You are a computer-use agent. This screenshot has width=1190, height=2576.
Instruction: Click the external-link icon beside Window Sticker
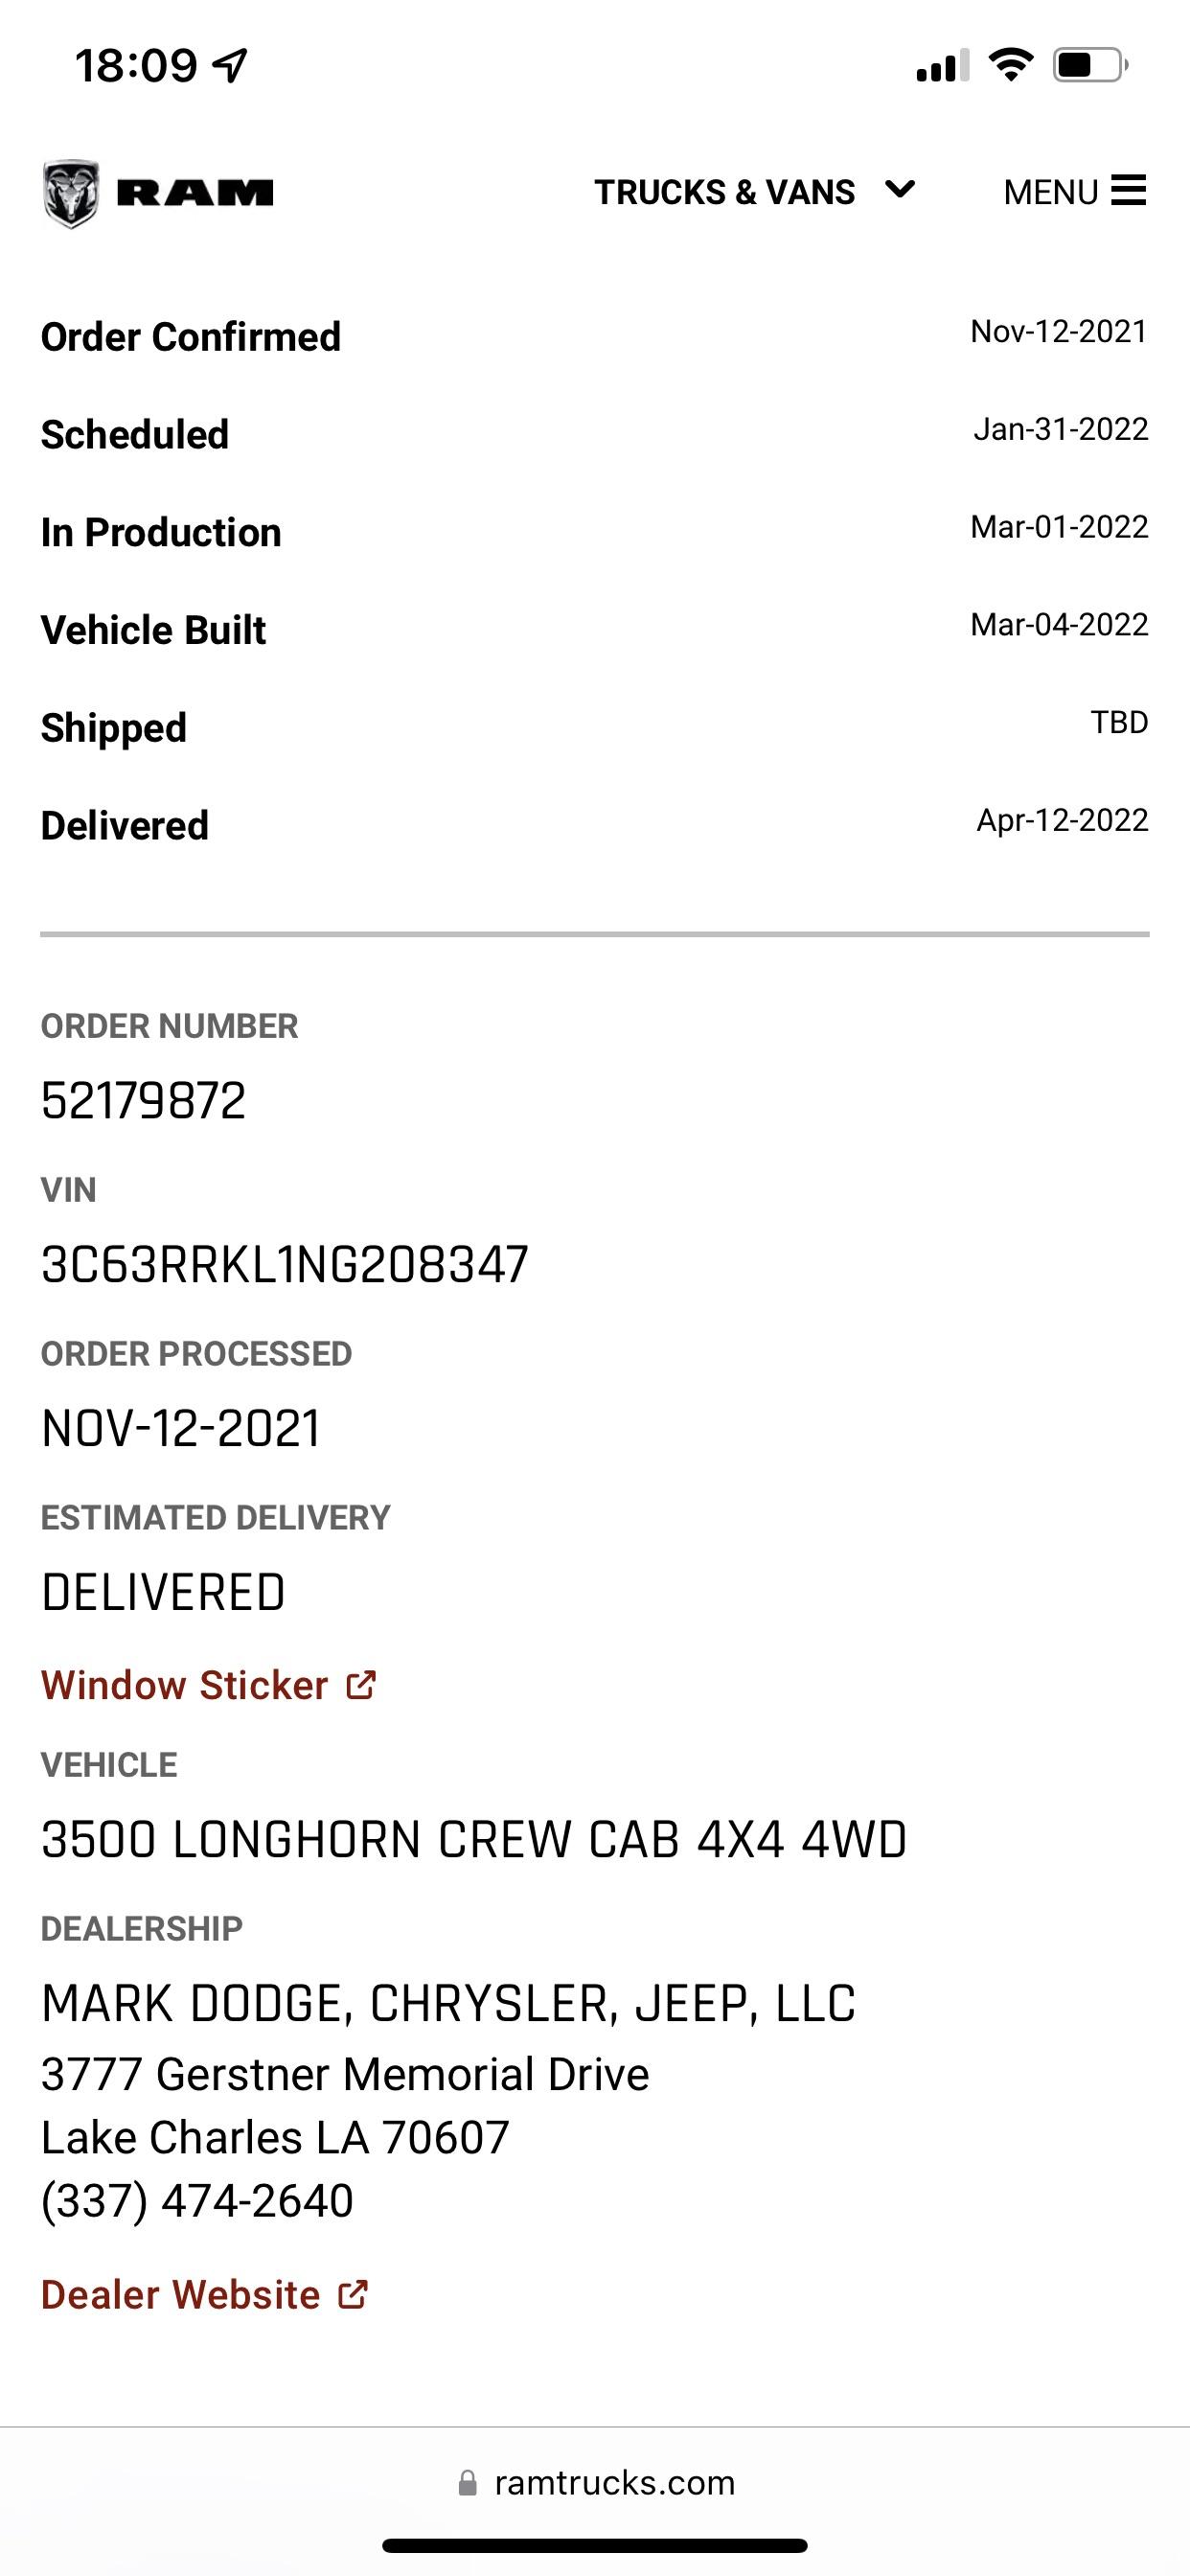point(361,1685)
